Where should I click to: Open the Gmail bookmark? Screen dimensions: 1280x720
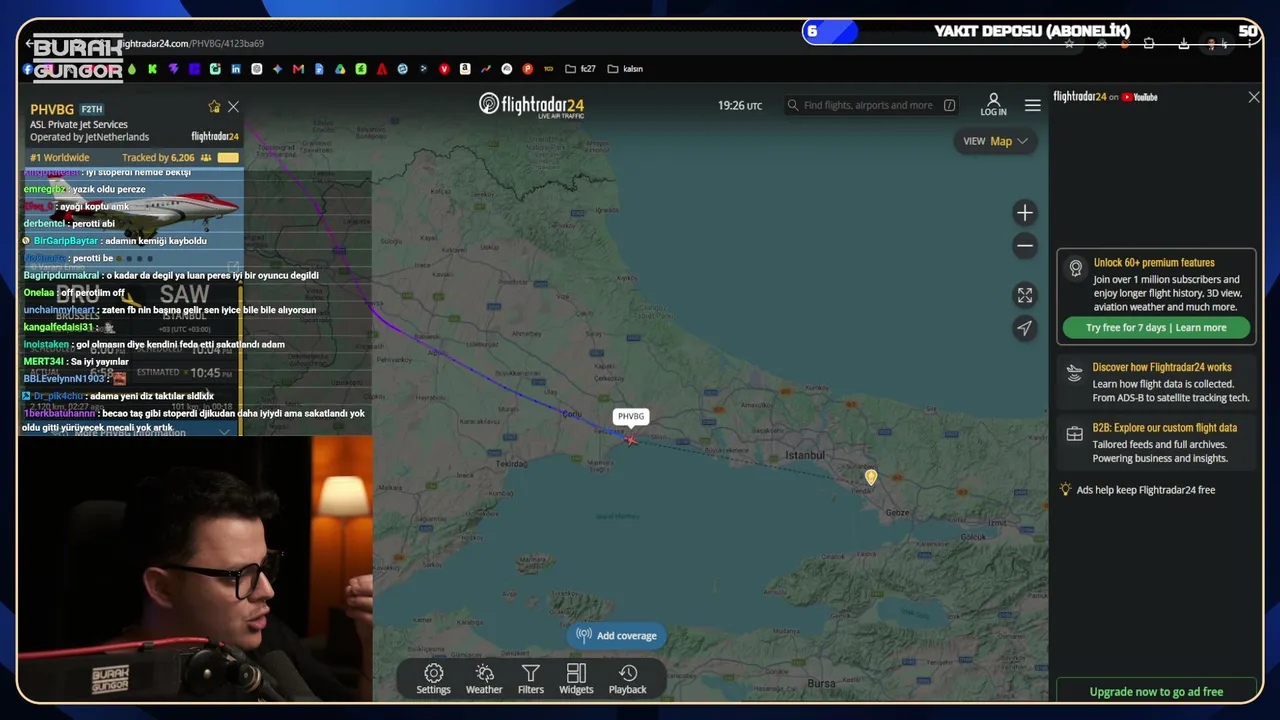coord(298,69)
